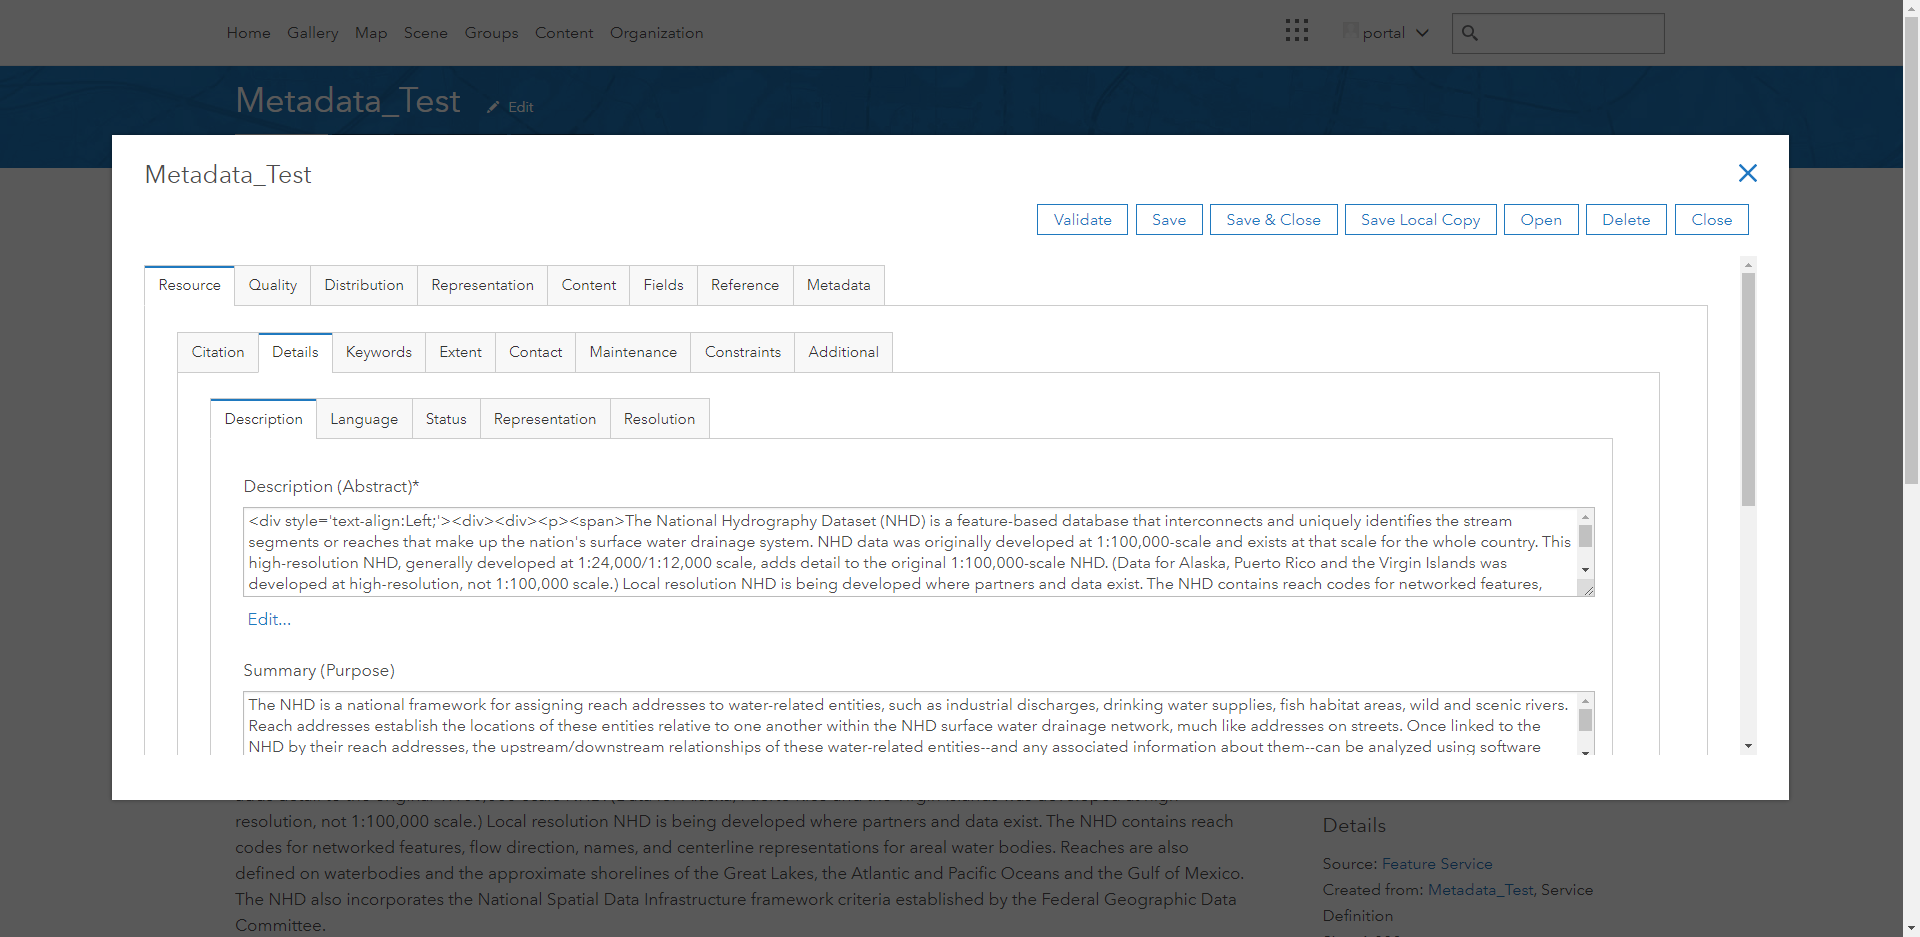Open the Metadata tab
The height and width of the screenshot is (937, 1920).
[x=838, y=285]
